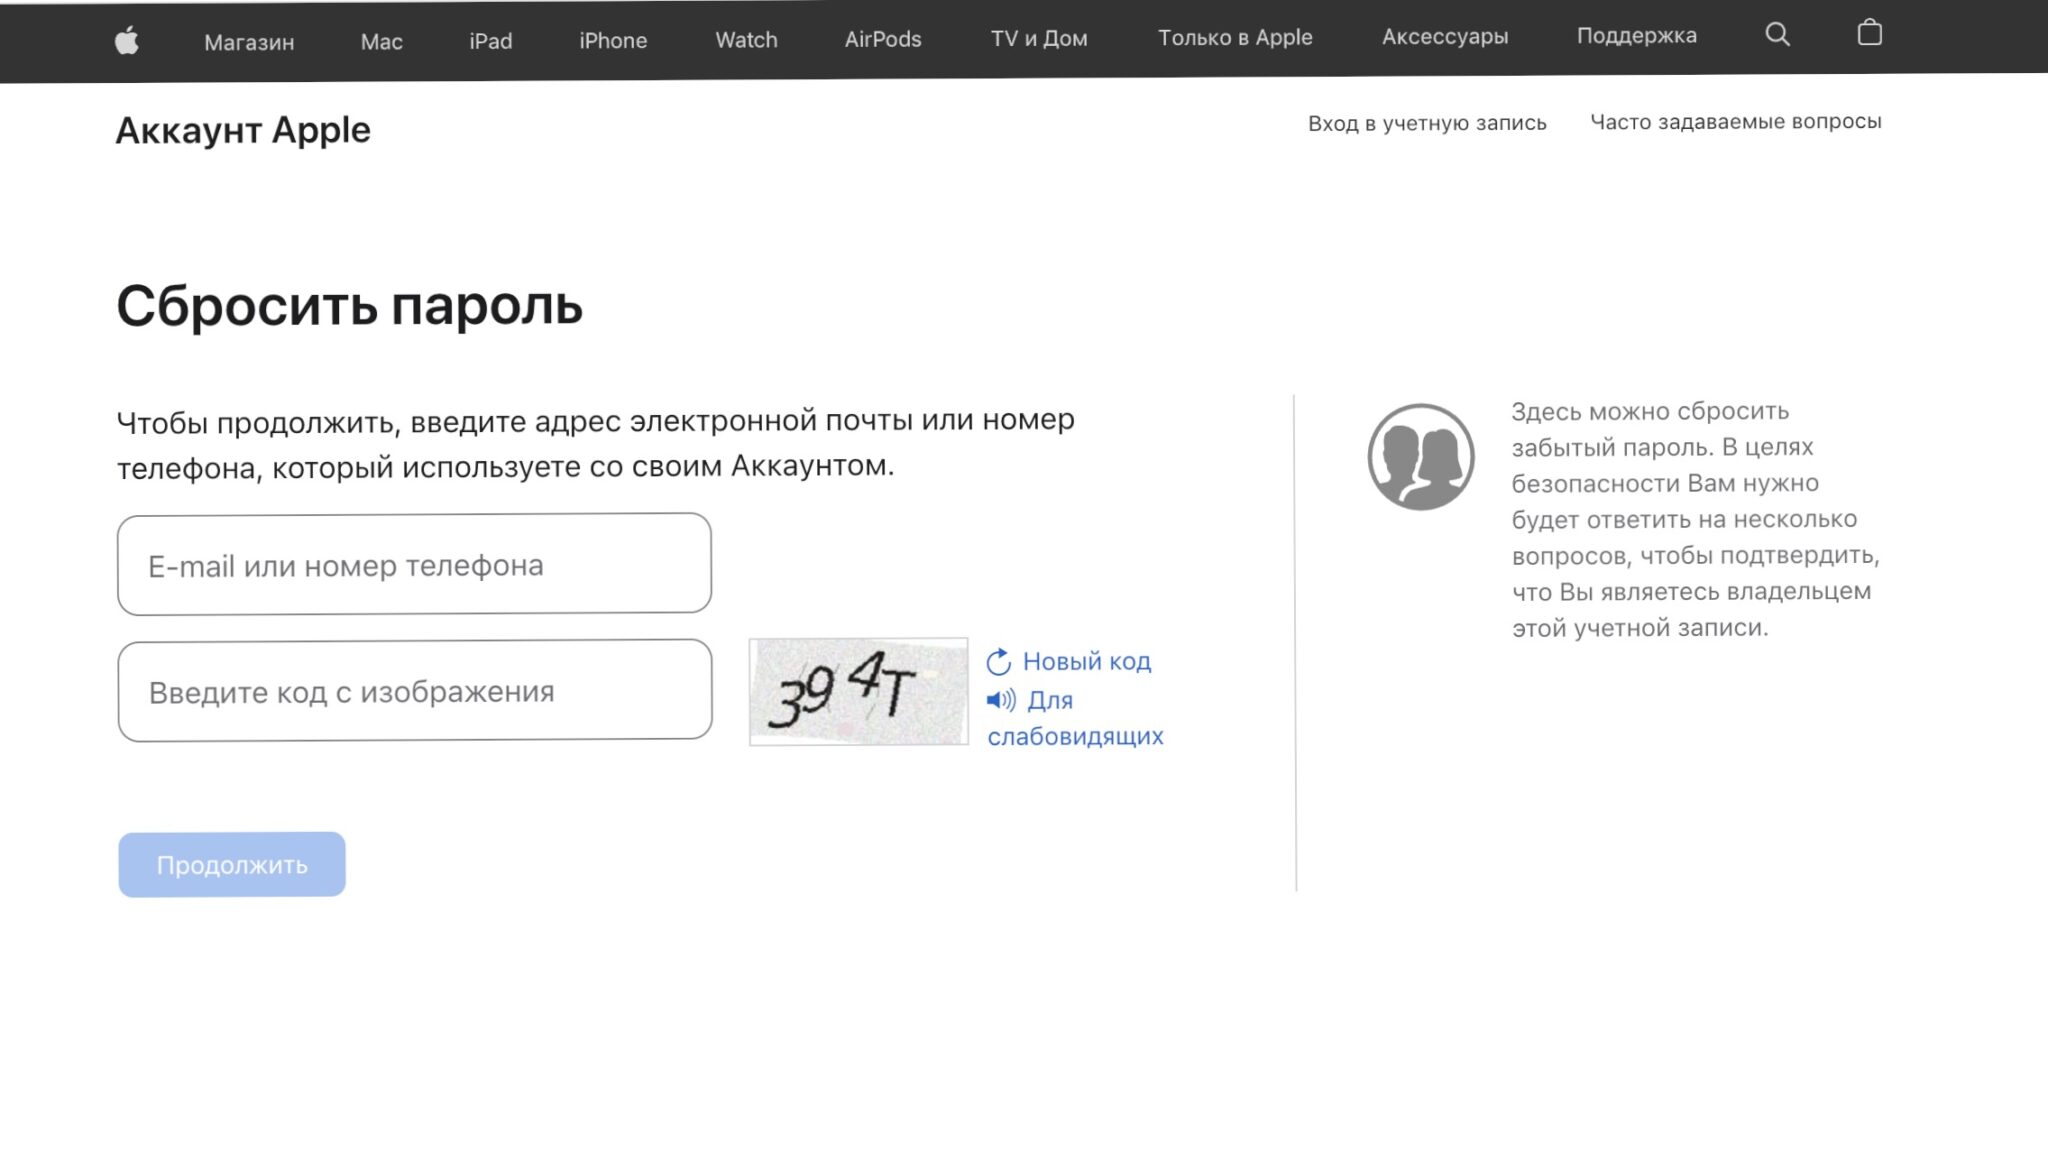Viewport: 2048px width, 1152px height.
Task: Open the shopping bag icon
Action: pos(1869,33)
